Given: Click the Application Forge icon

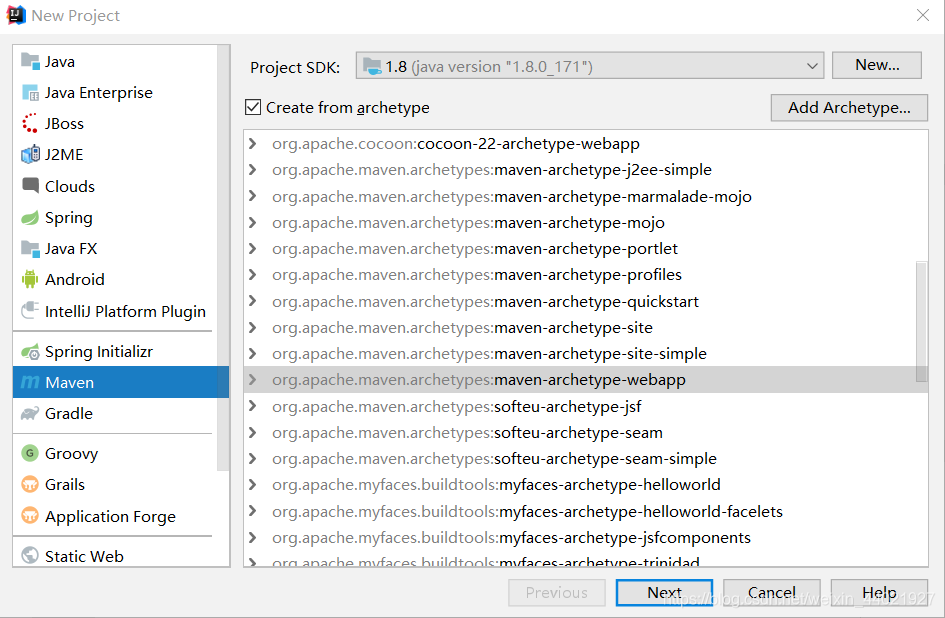Looking at the screenshot, I should tap(30, 516).
